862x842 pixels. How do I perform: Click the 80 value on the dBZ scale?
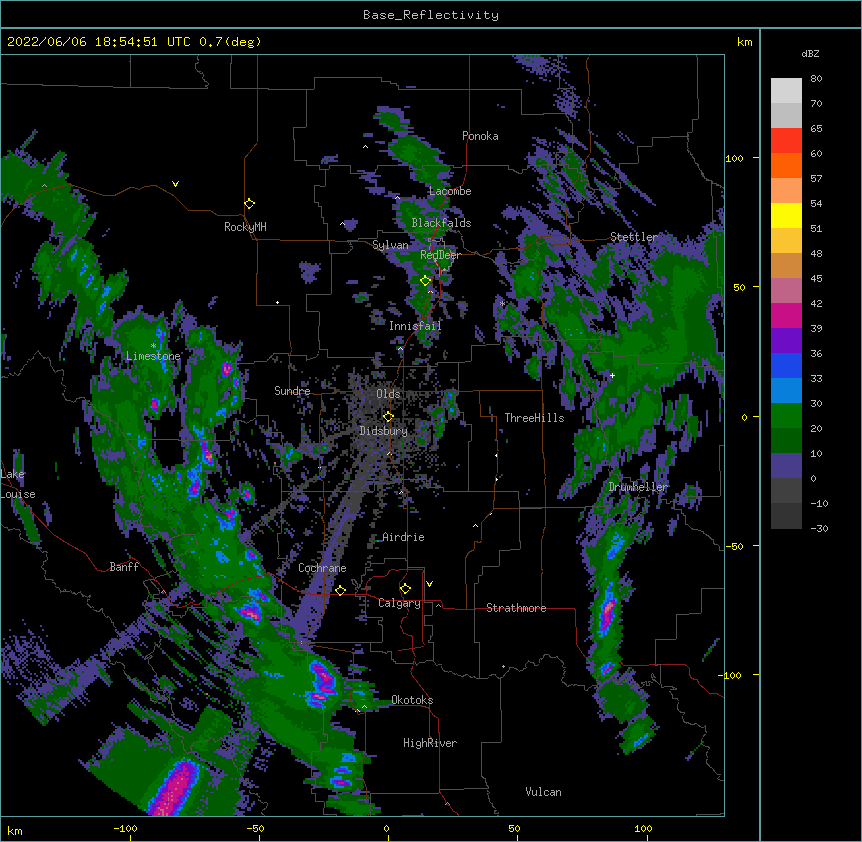point(816,79)
